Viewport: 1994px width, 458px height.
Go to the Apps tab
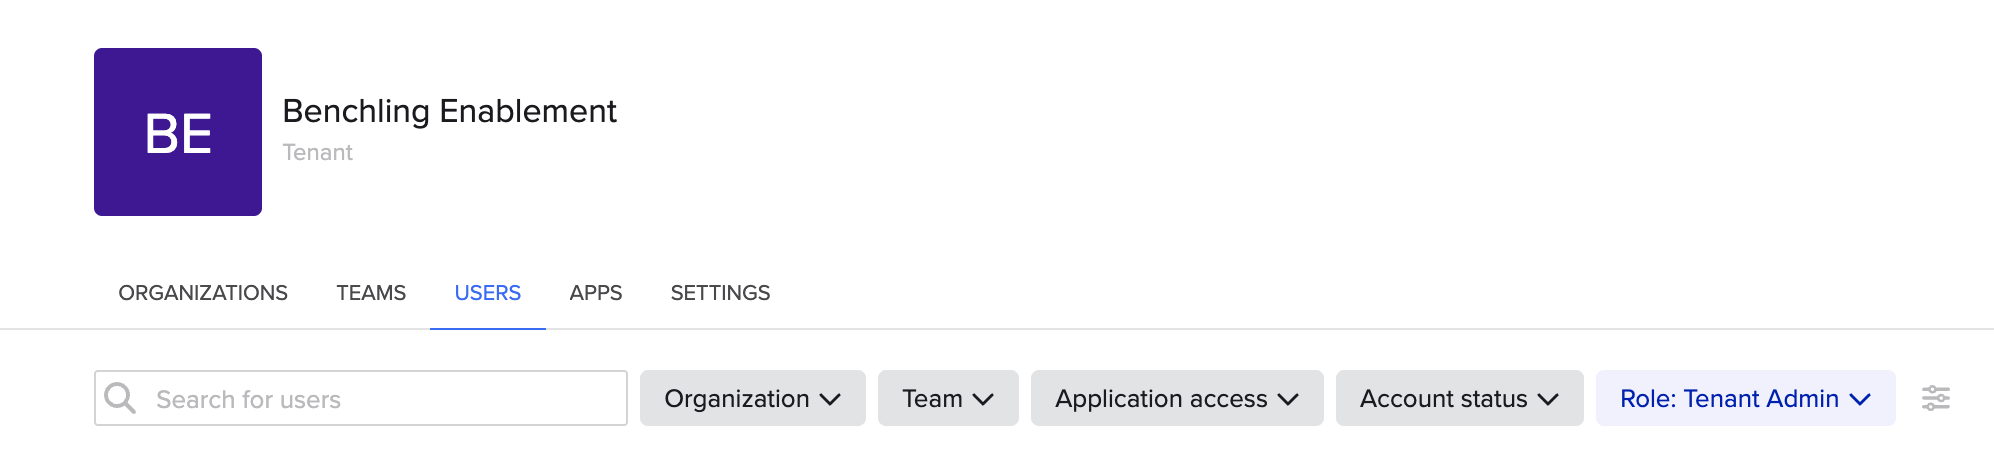596,293
